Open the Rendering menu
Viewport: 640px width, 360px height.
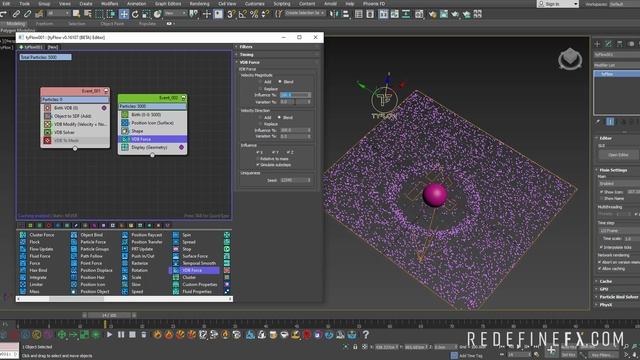pyautogui.click(x=199, y=4)
